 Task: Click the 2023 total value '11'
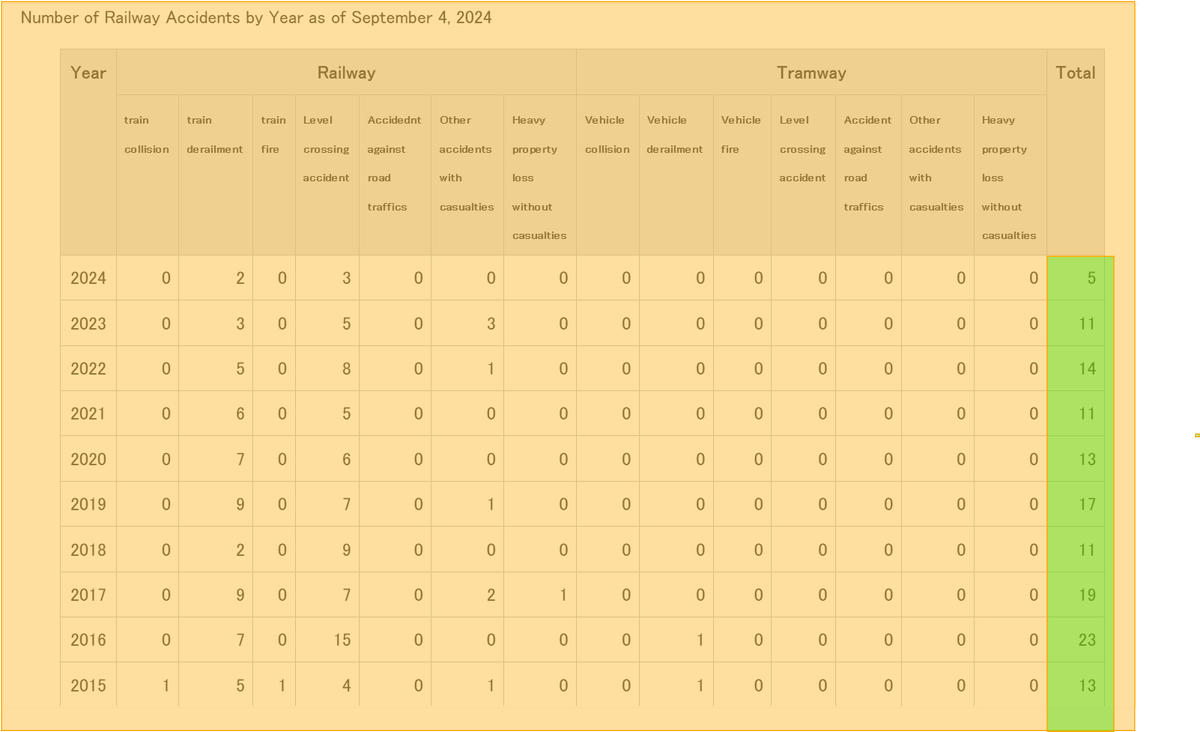pyautogui.click(x=1087, y=324)
